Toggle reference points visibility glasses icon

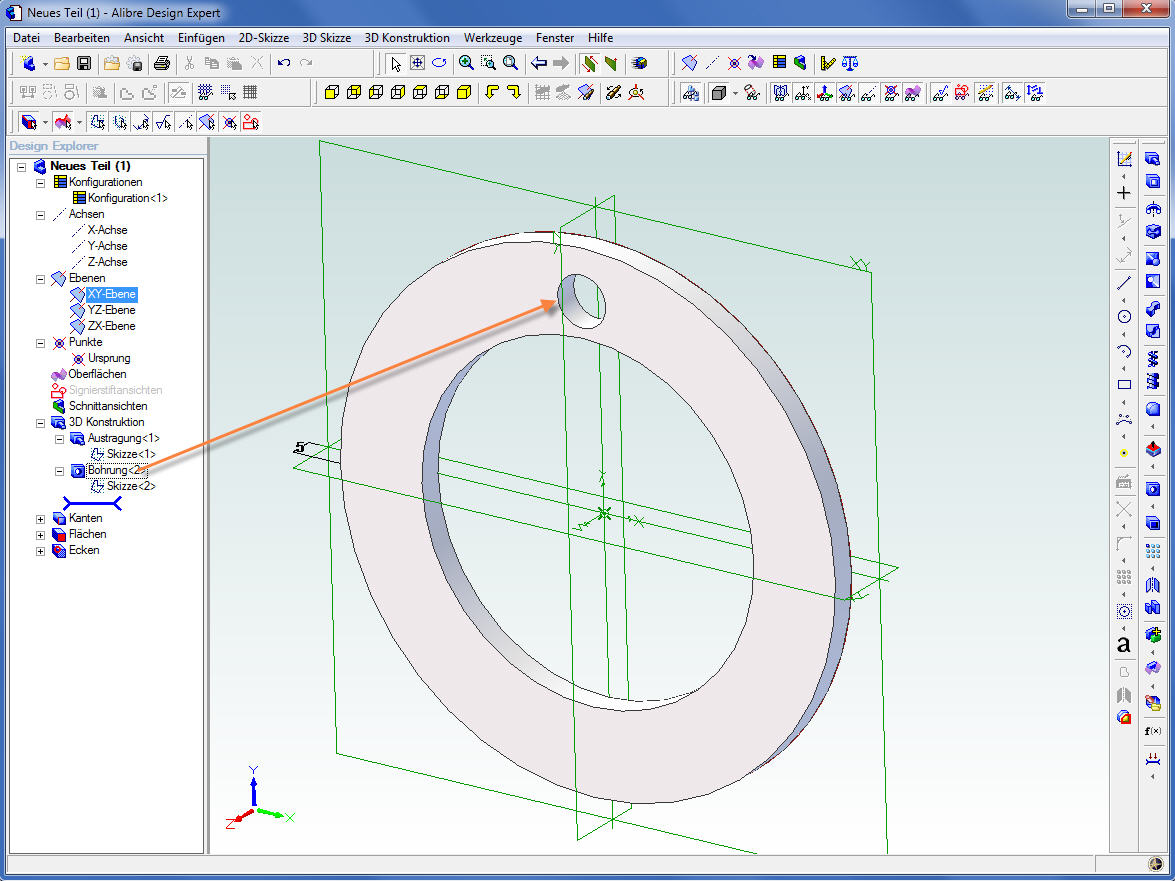click(x=890, y=93)
